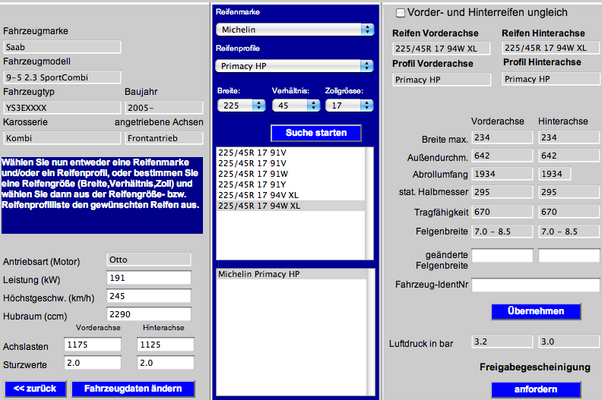Viewport: 602px width, 400px height.
Task: Click the Antriebsart field showing Otto
Action: [x=149, y=260]
